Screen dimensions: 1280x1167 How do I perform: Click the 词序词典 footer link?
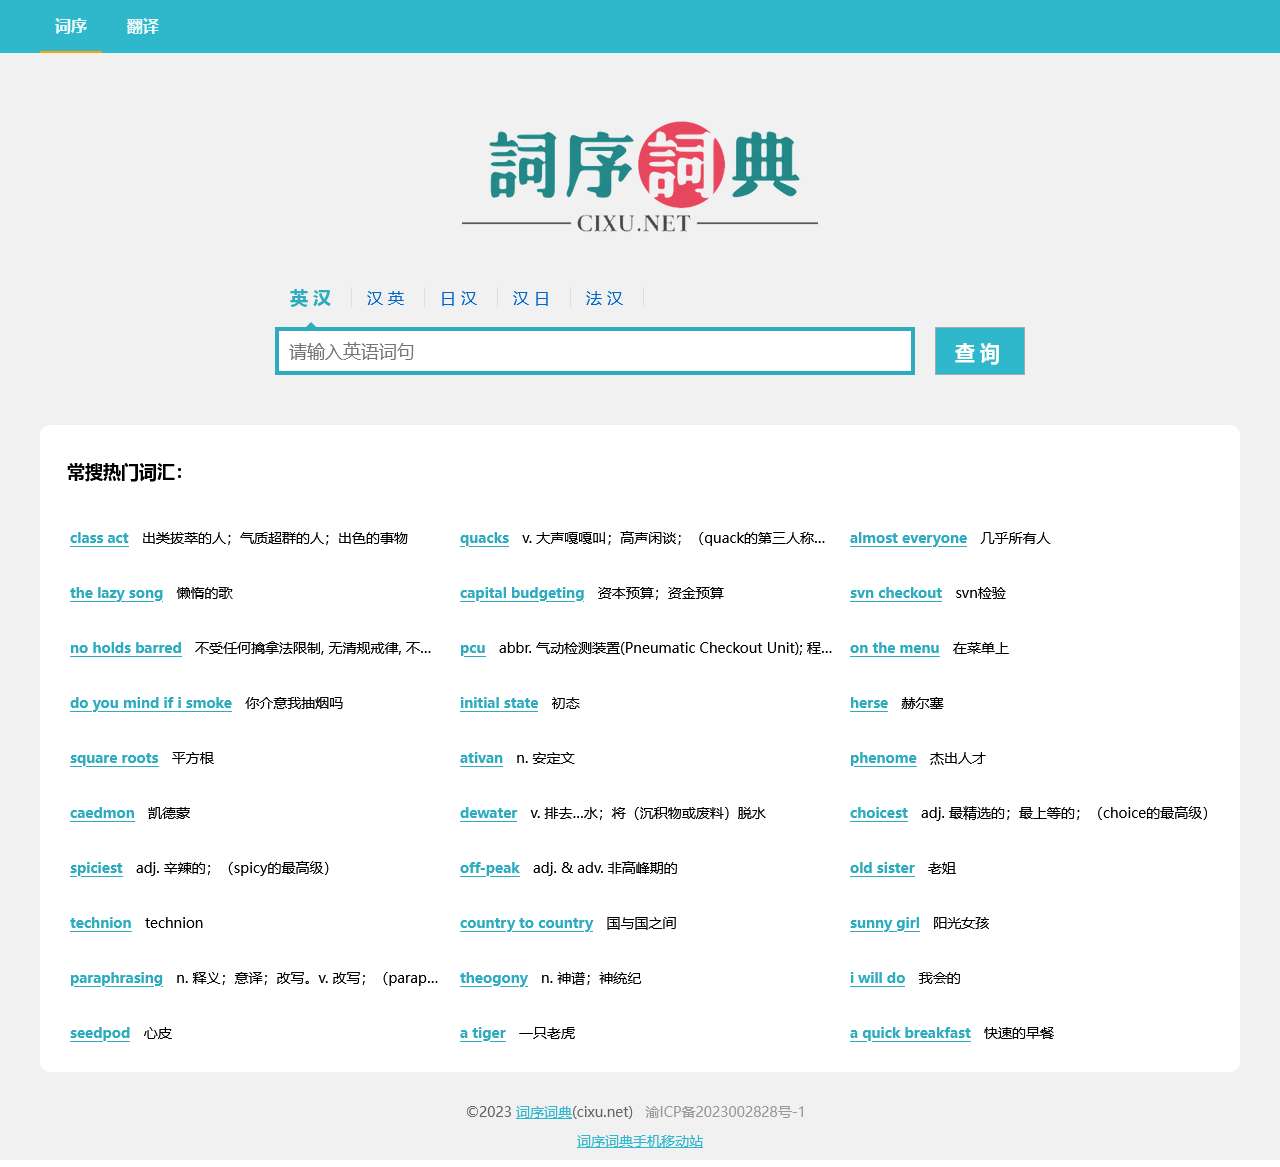click(x=544, y=1112)
